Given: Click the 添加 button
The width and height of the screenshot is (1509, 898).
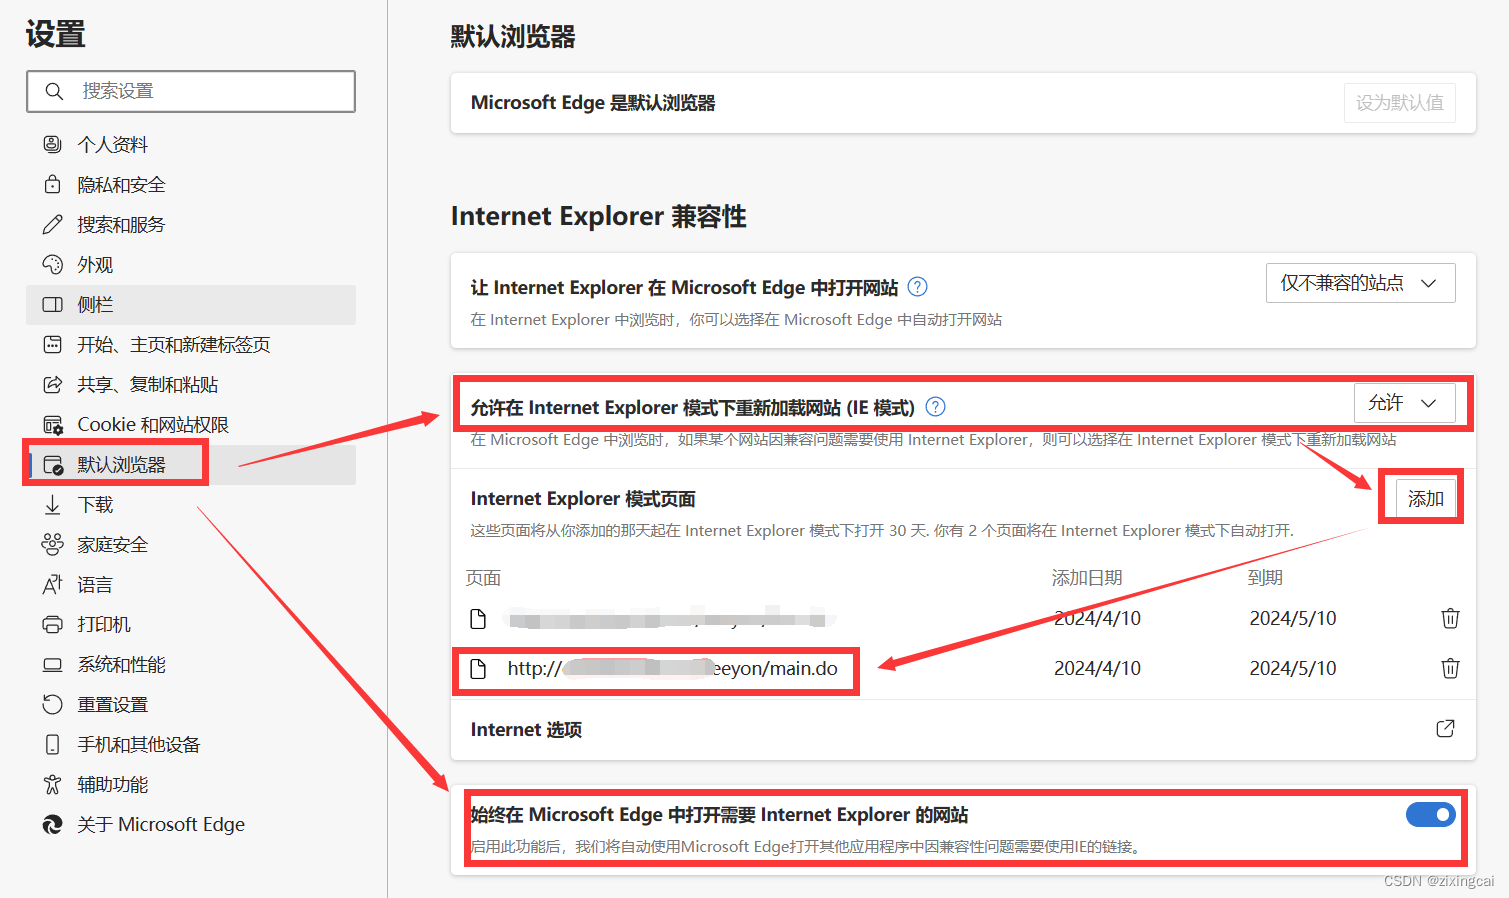Looking at the screenshot, I should coord(1425,498).
